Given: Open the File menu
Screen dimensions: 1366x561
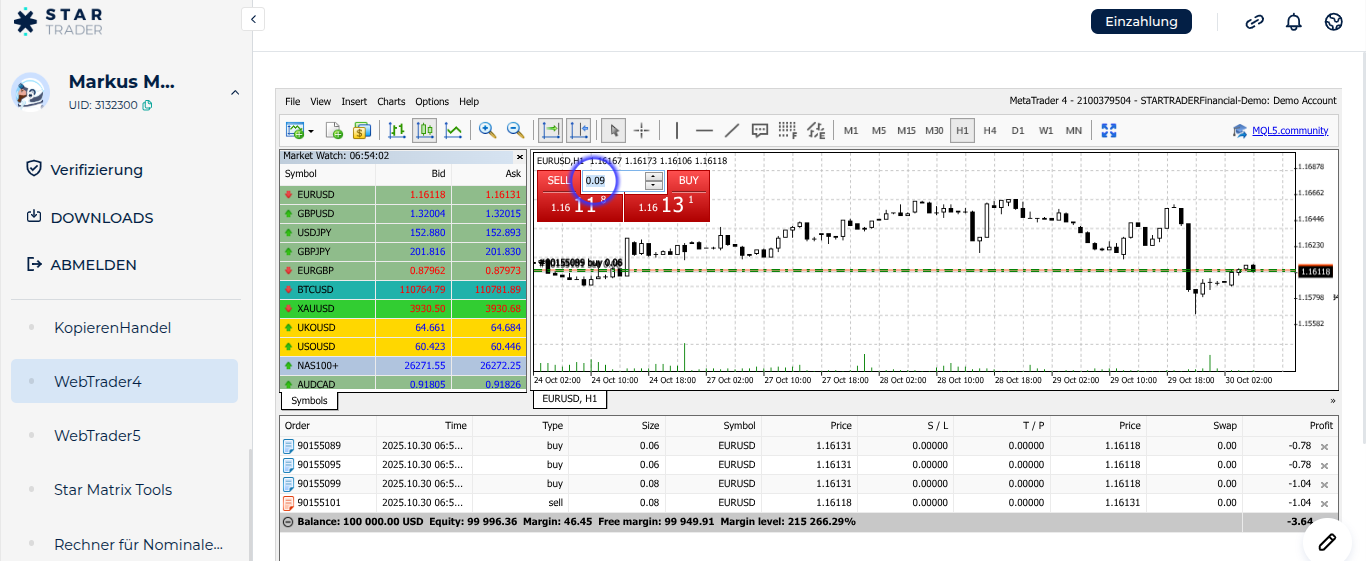Looking at the screenshot, I should coord(293,101).
